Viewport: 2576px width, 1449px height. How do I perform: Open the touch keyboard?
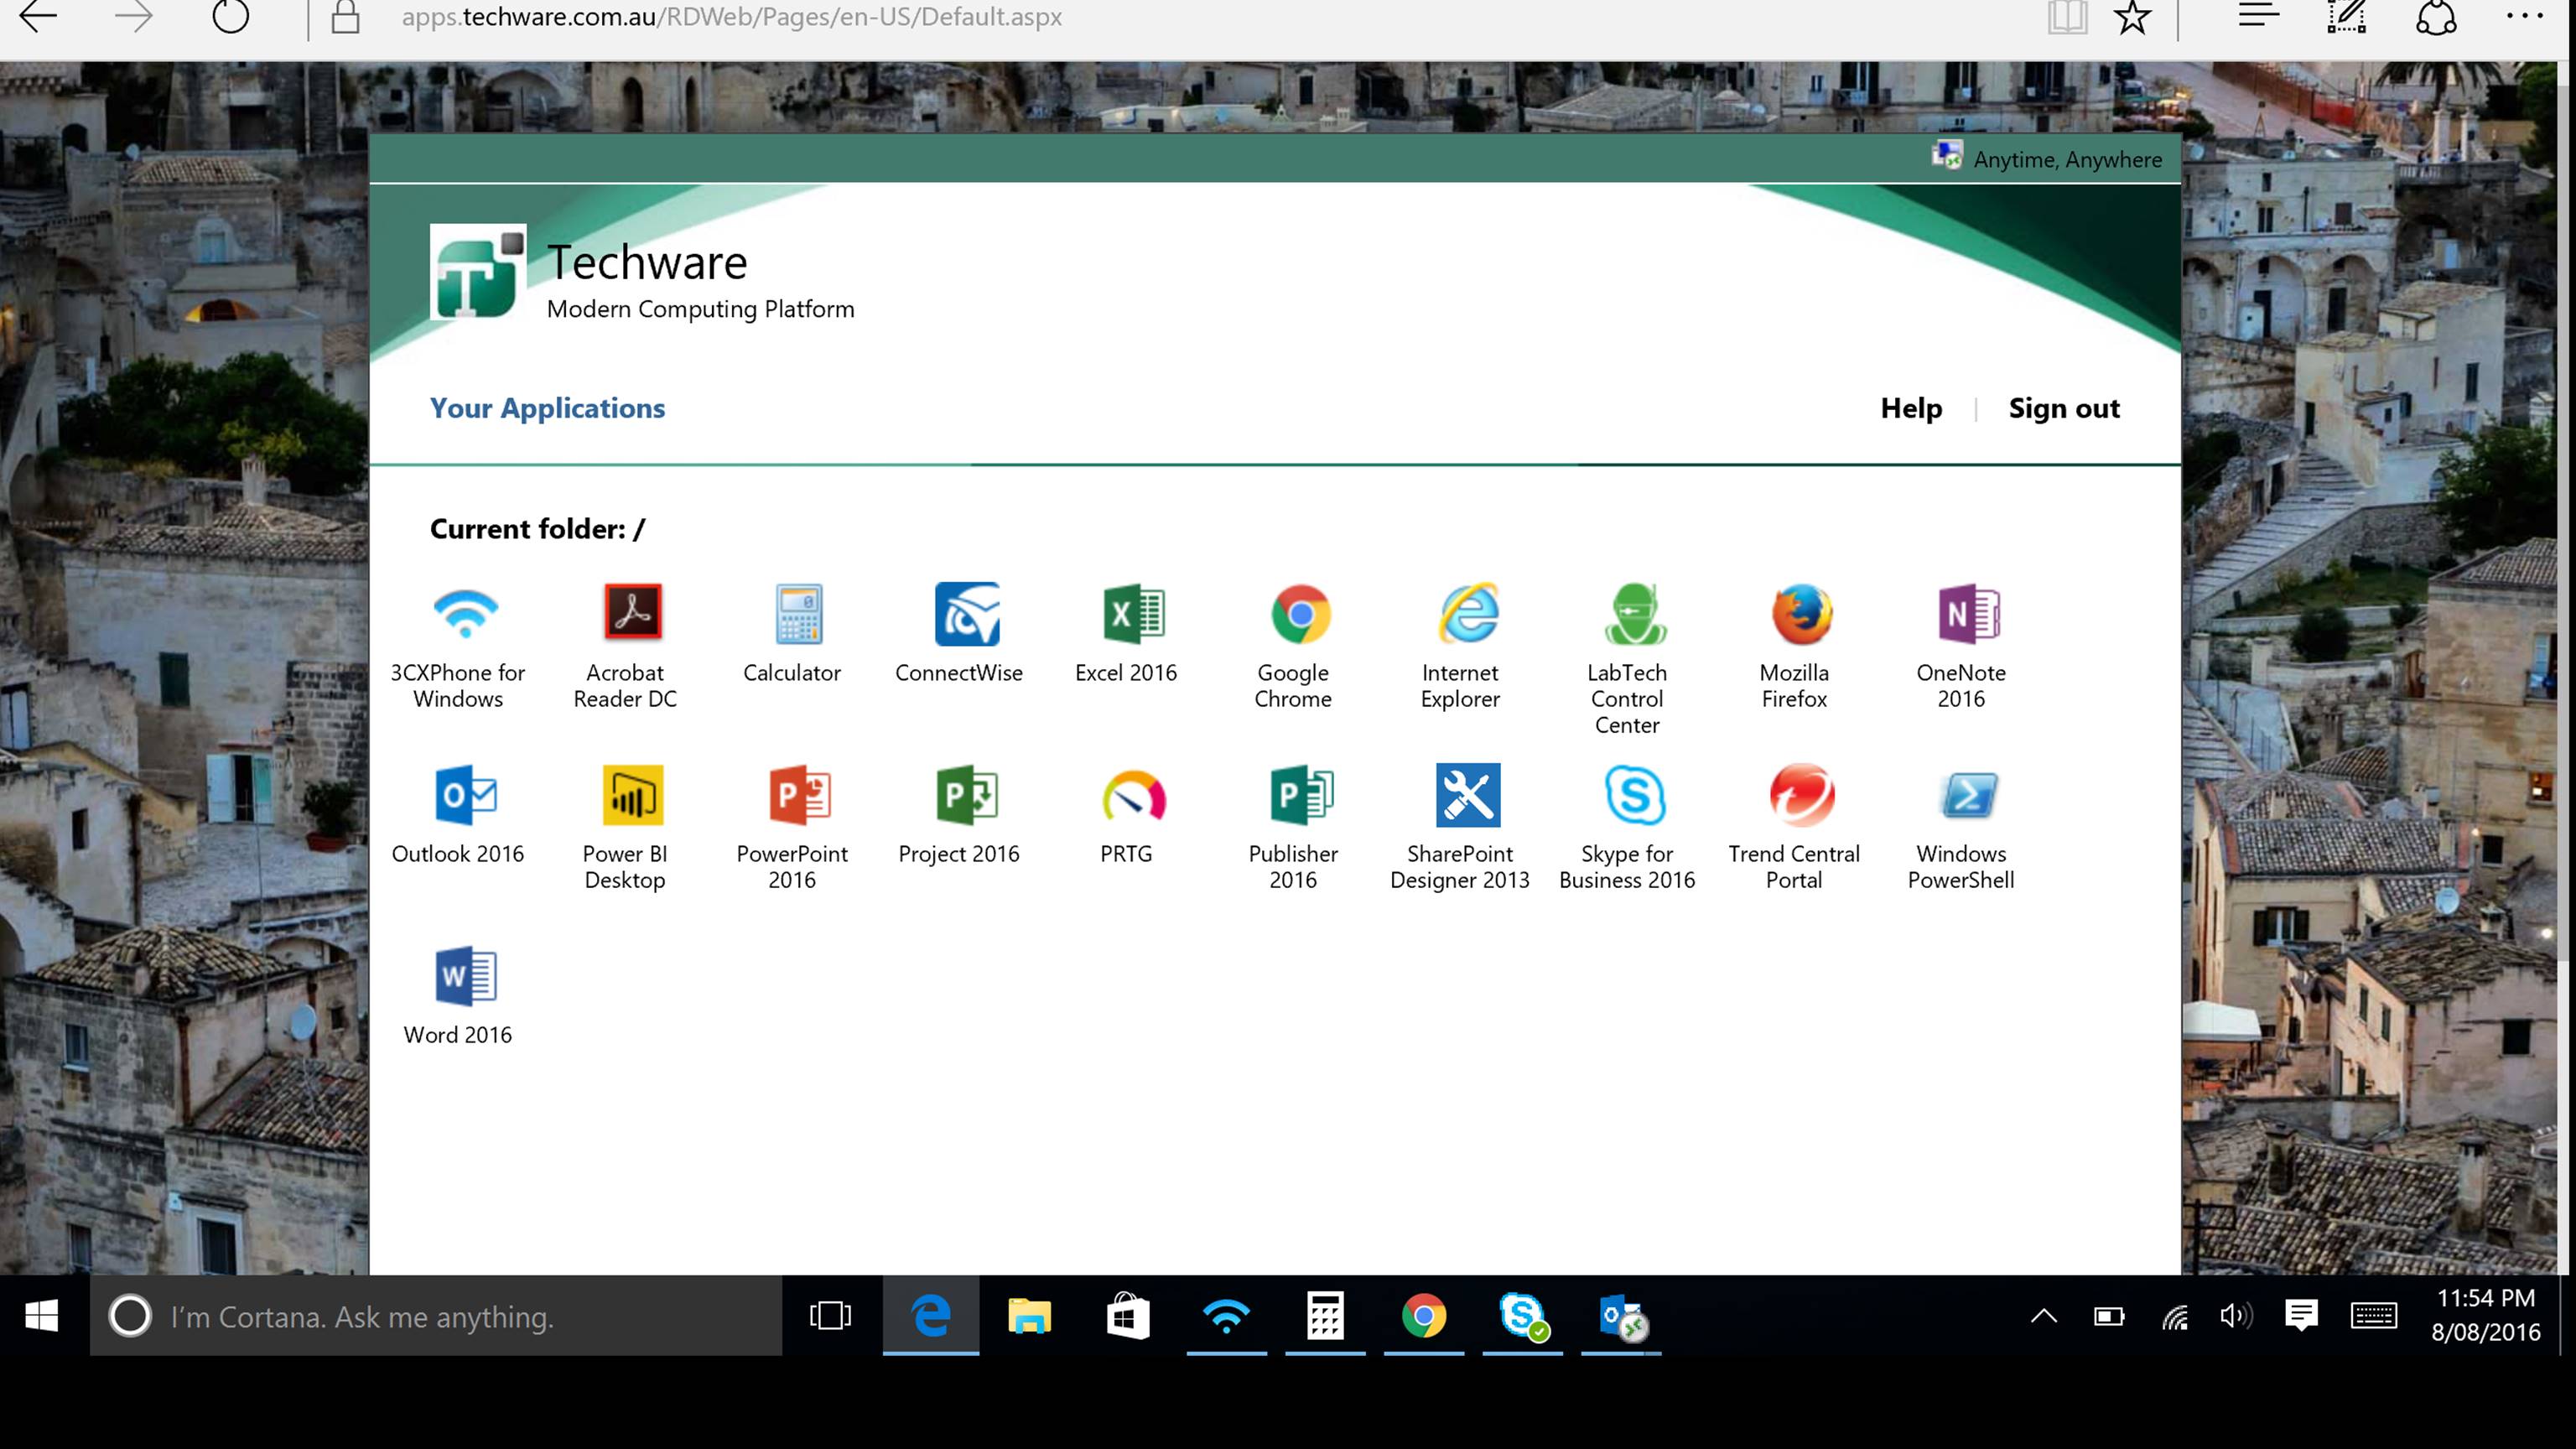coord(2373,1316)
